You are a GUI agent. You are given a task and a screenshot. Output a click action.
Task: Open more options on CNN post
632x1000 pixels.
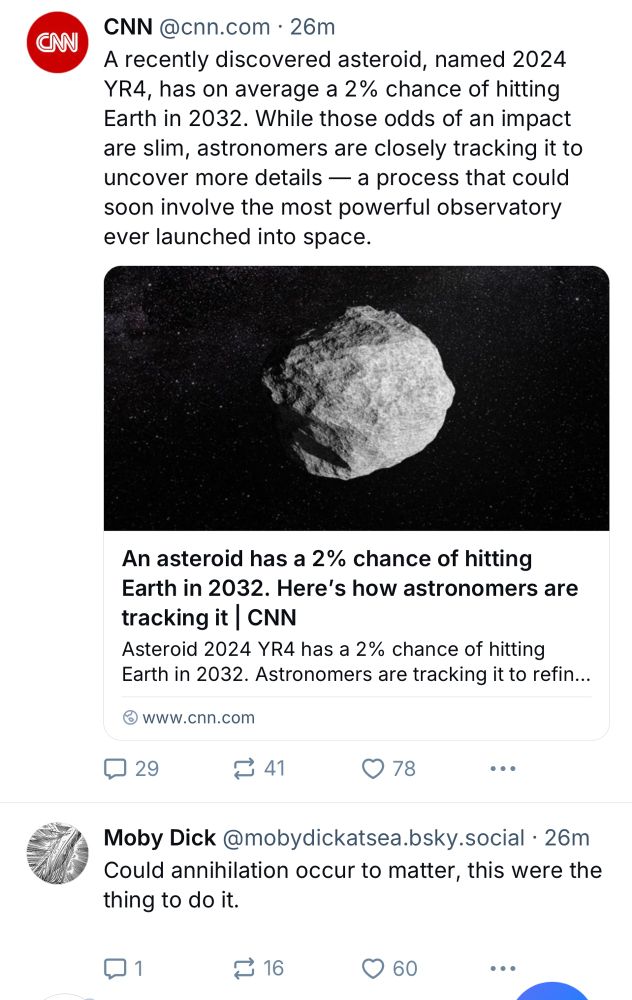coord(503,768)
